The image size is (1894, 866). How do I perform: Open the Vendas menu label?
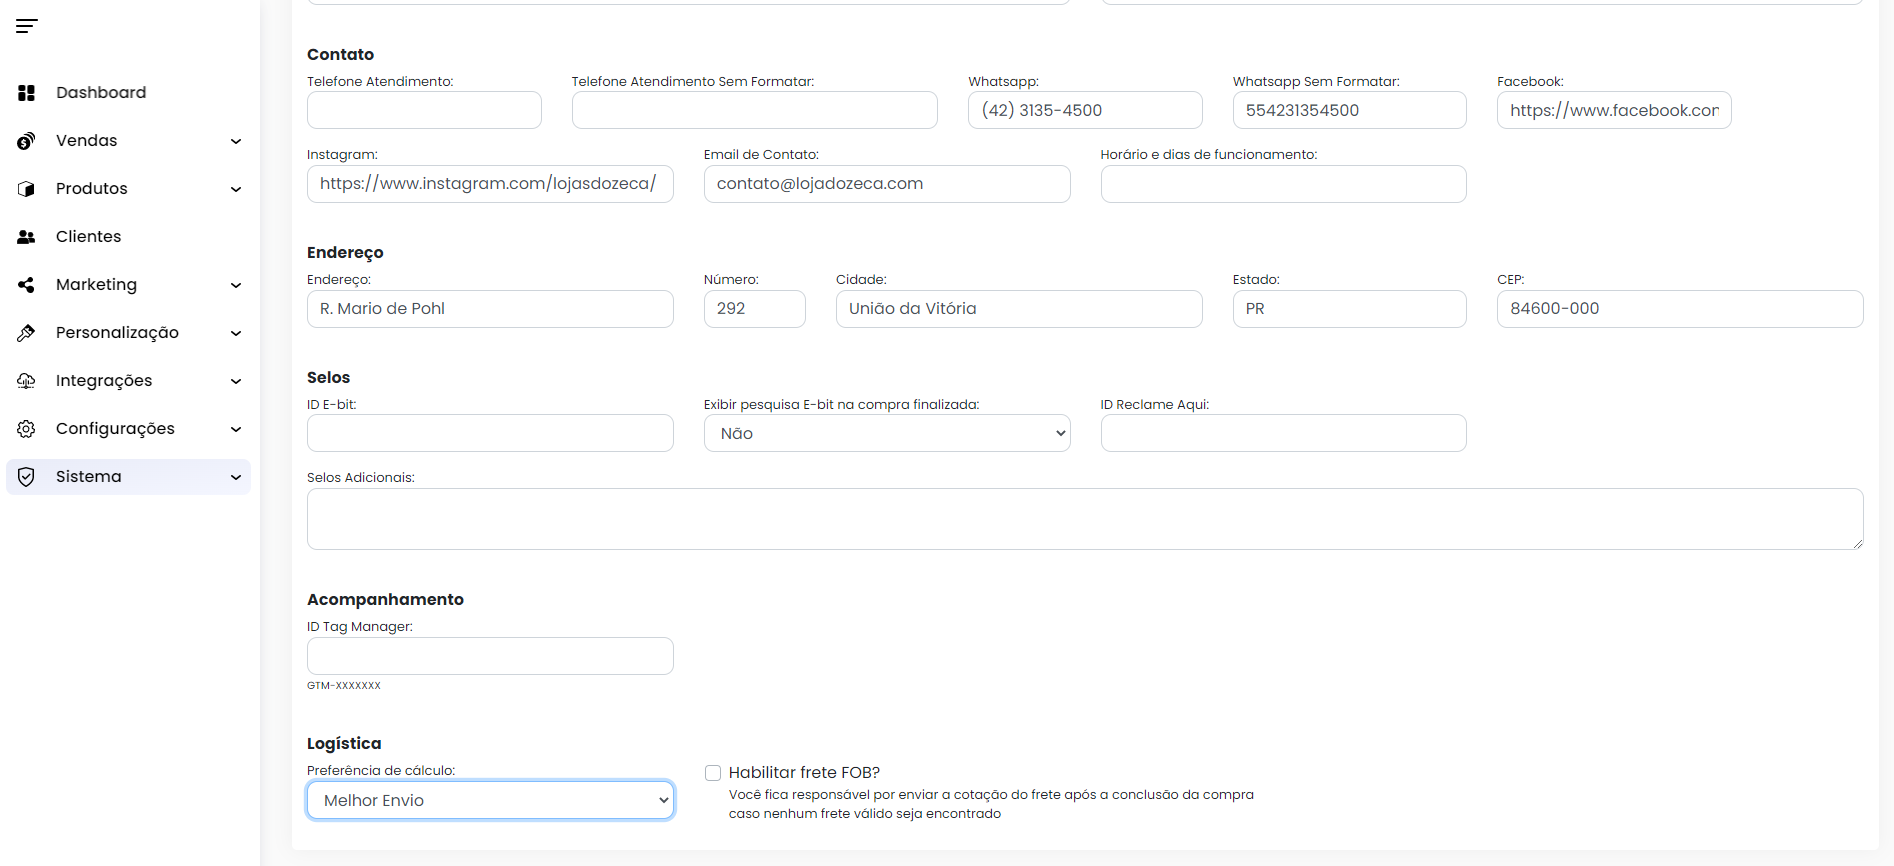pos(87,141)
